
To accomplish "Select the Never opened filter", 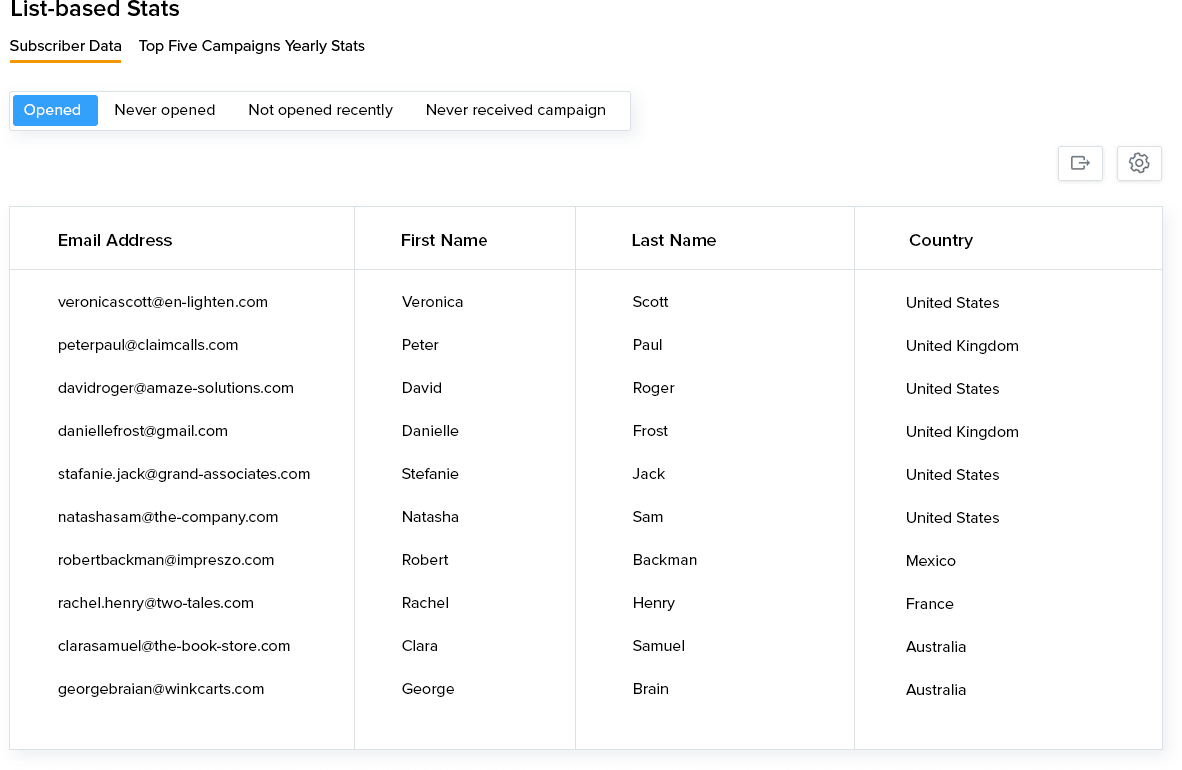I will pyautogui.click(x=164, y=110).
